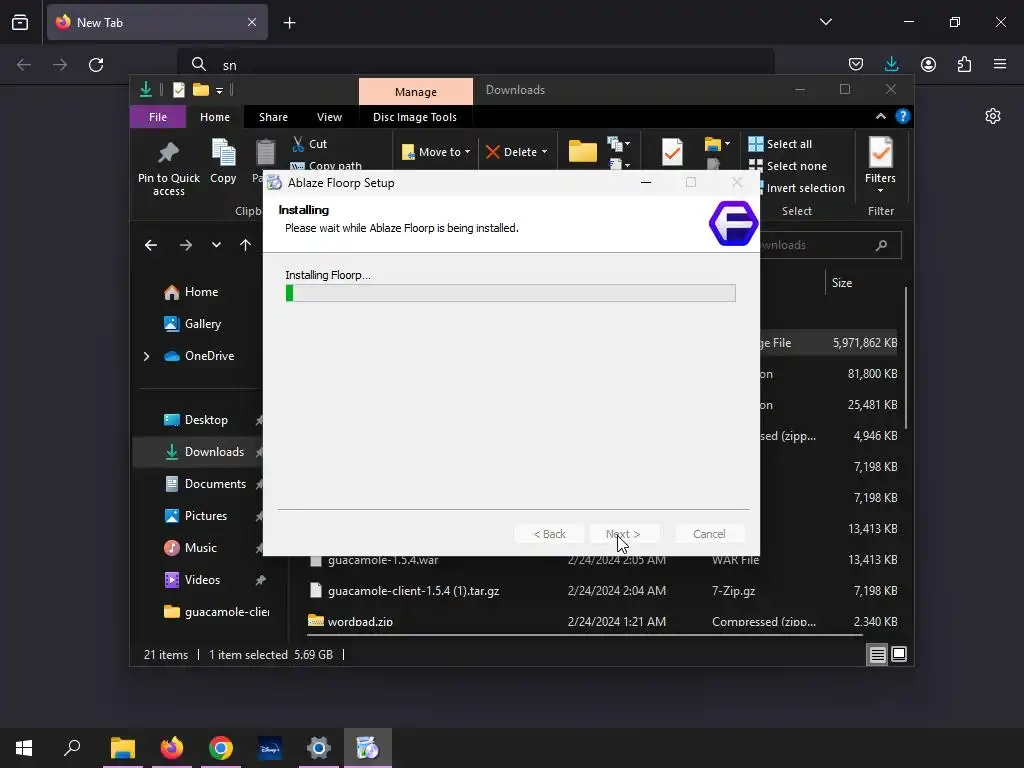Open Pictures in navigation pane
This screenshot has width=1024, height=768.
pyautogui.click(x=206, y=516)
